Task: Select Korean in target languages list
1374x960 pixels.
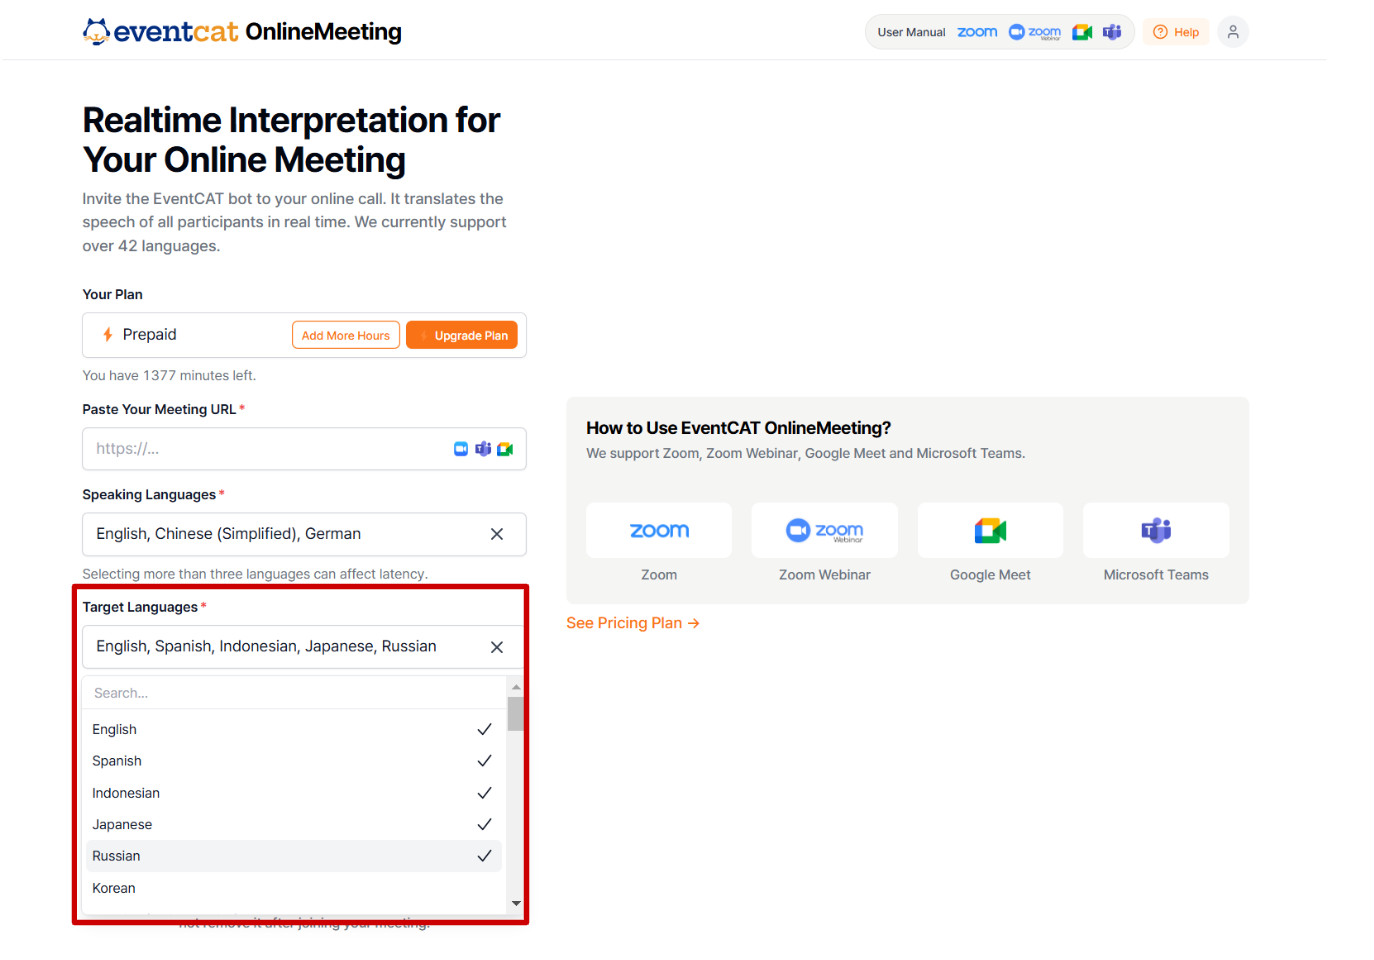Action: click(293, 888)
